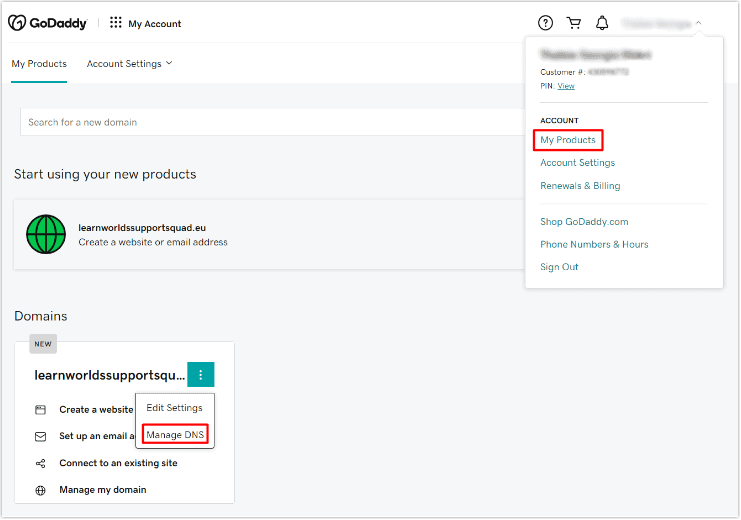
Task: Click the Create a website icon
Action: point(41,410)
